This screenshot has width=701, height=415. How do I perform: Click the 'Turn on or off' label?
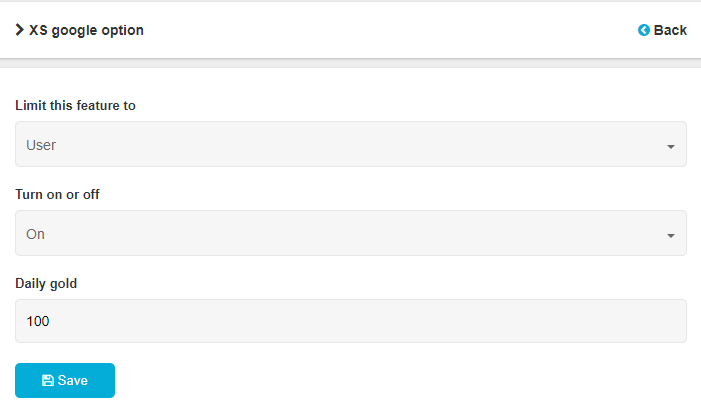tap(57, 194)
